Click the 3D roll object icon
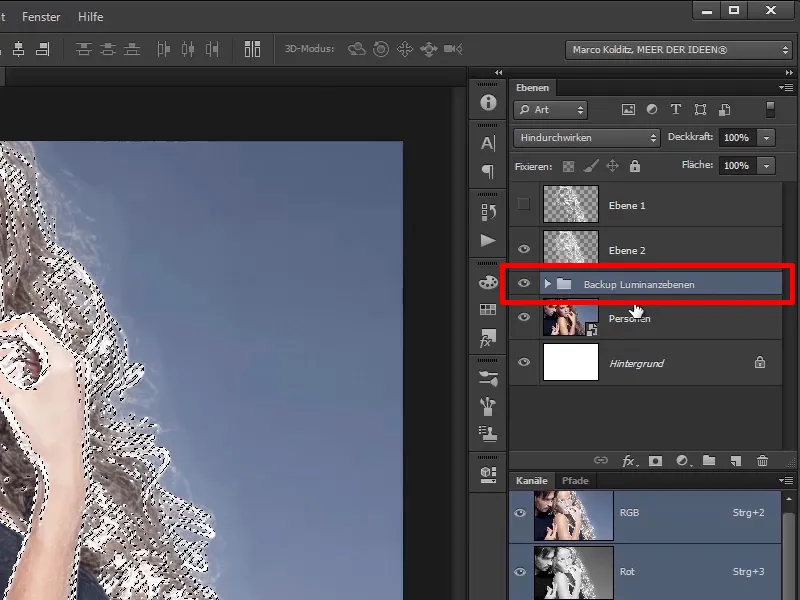 pos(381,49)
